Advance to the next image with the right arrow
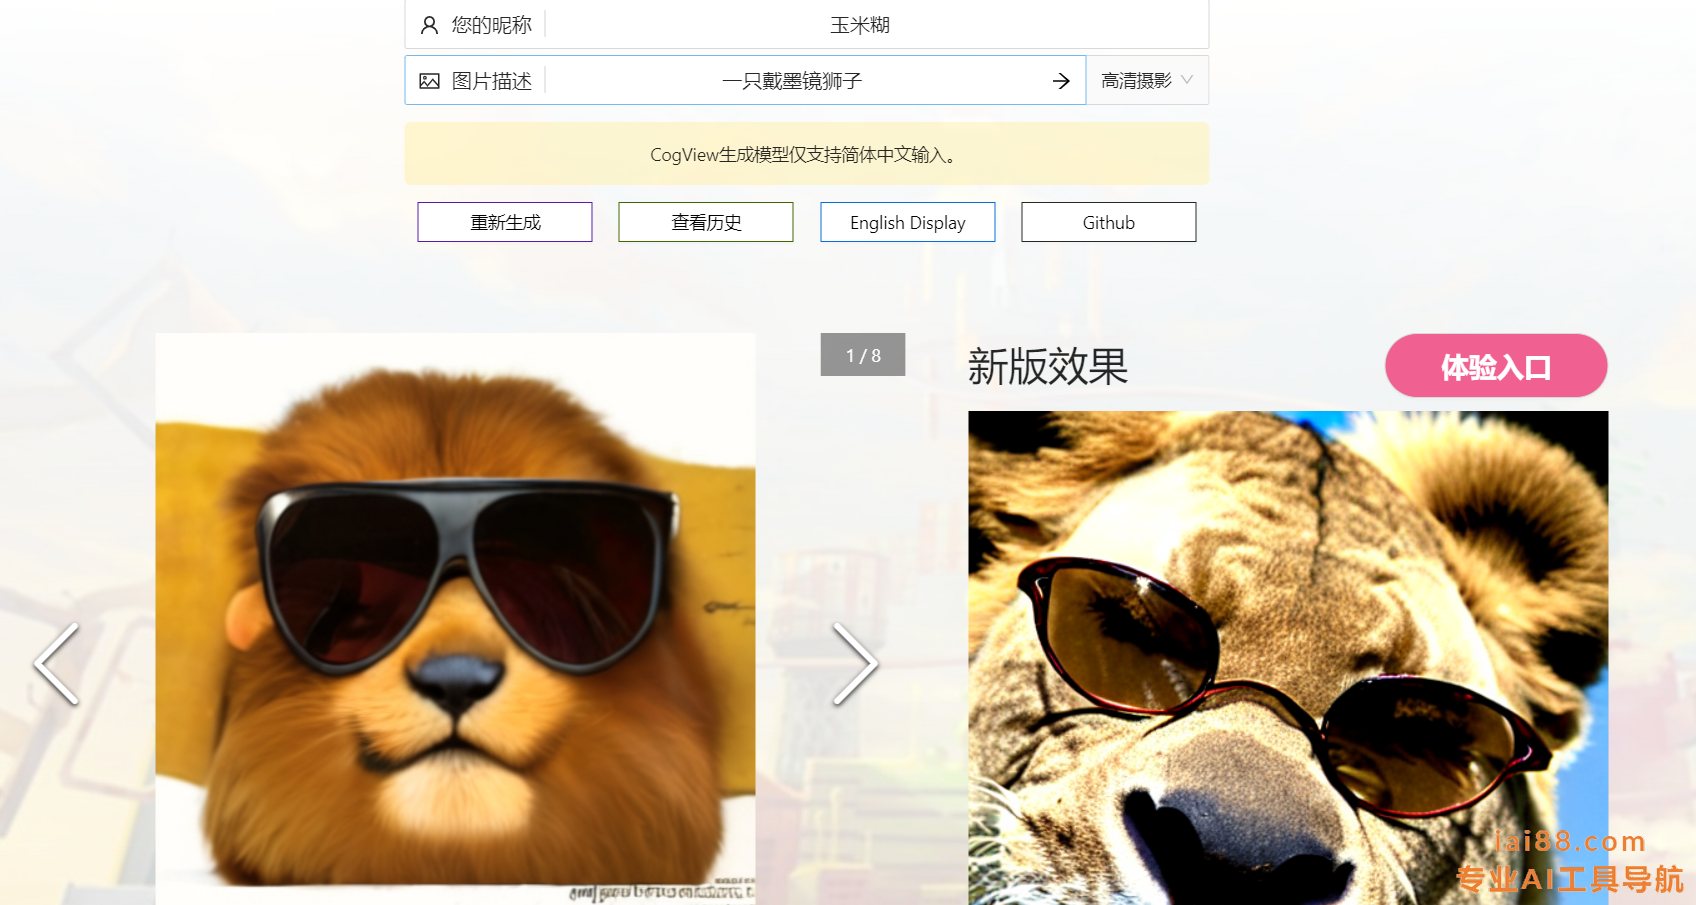 coord(855,664)
